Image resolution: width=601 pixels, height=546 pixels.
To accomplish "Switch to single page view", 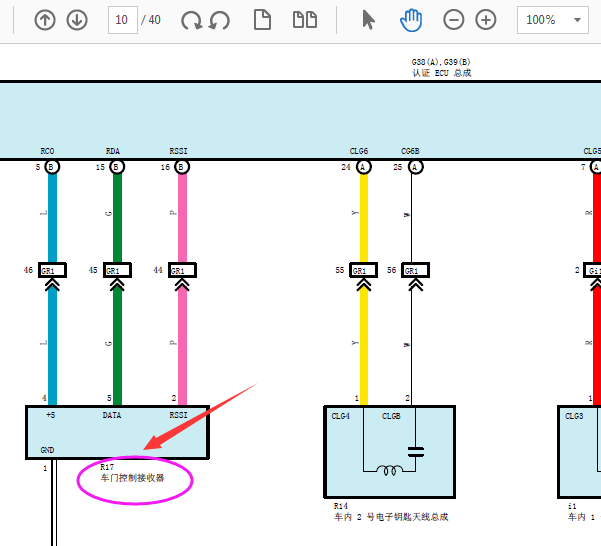I will [x=263, y=20].
